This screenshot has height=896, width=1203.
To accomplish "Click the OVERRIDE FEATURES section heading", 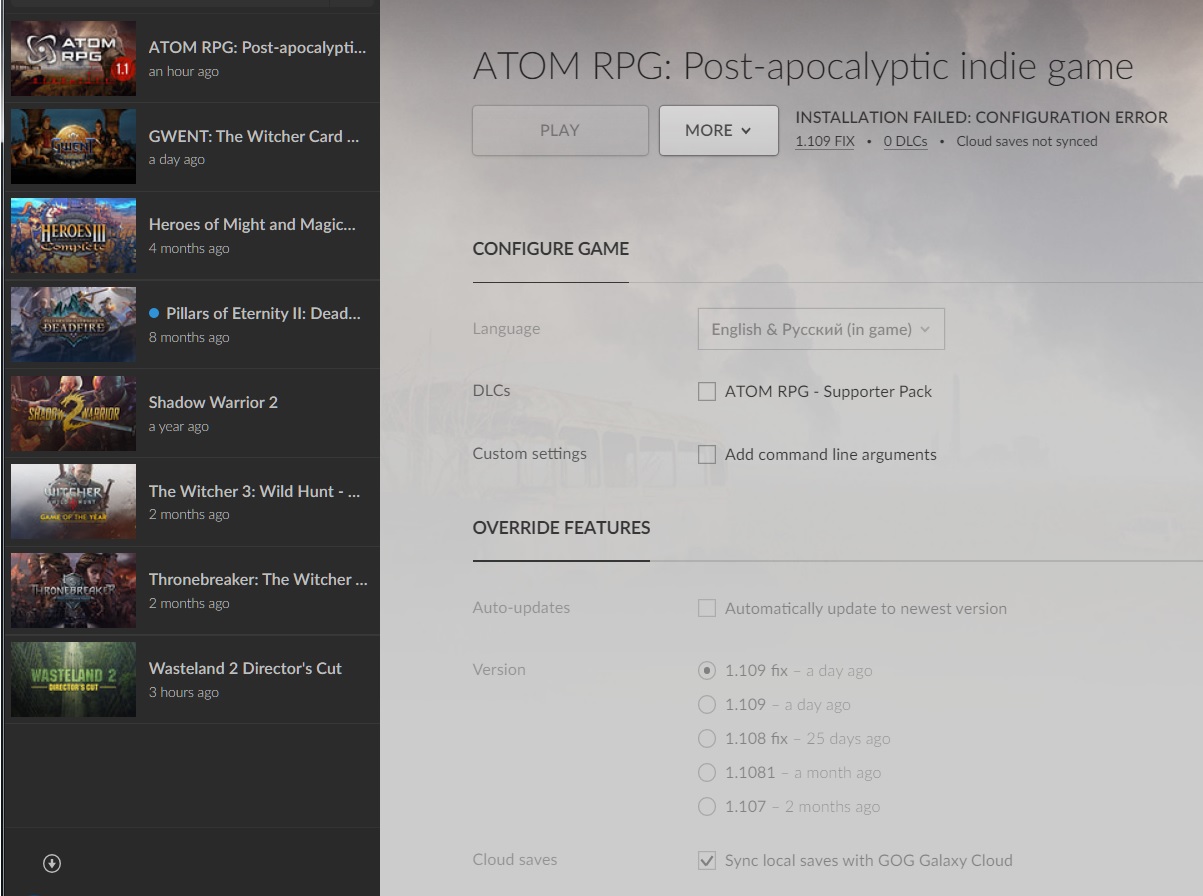I will [x=561, y=527].
